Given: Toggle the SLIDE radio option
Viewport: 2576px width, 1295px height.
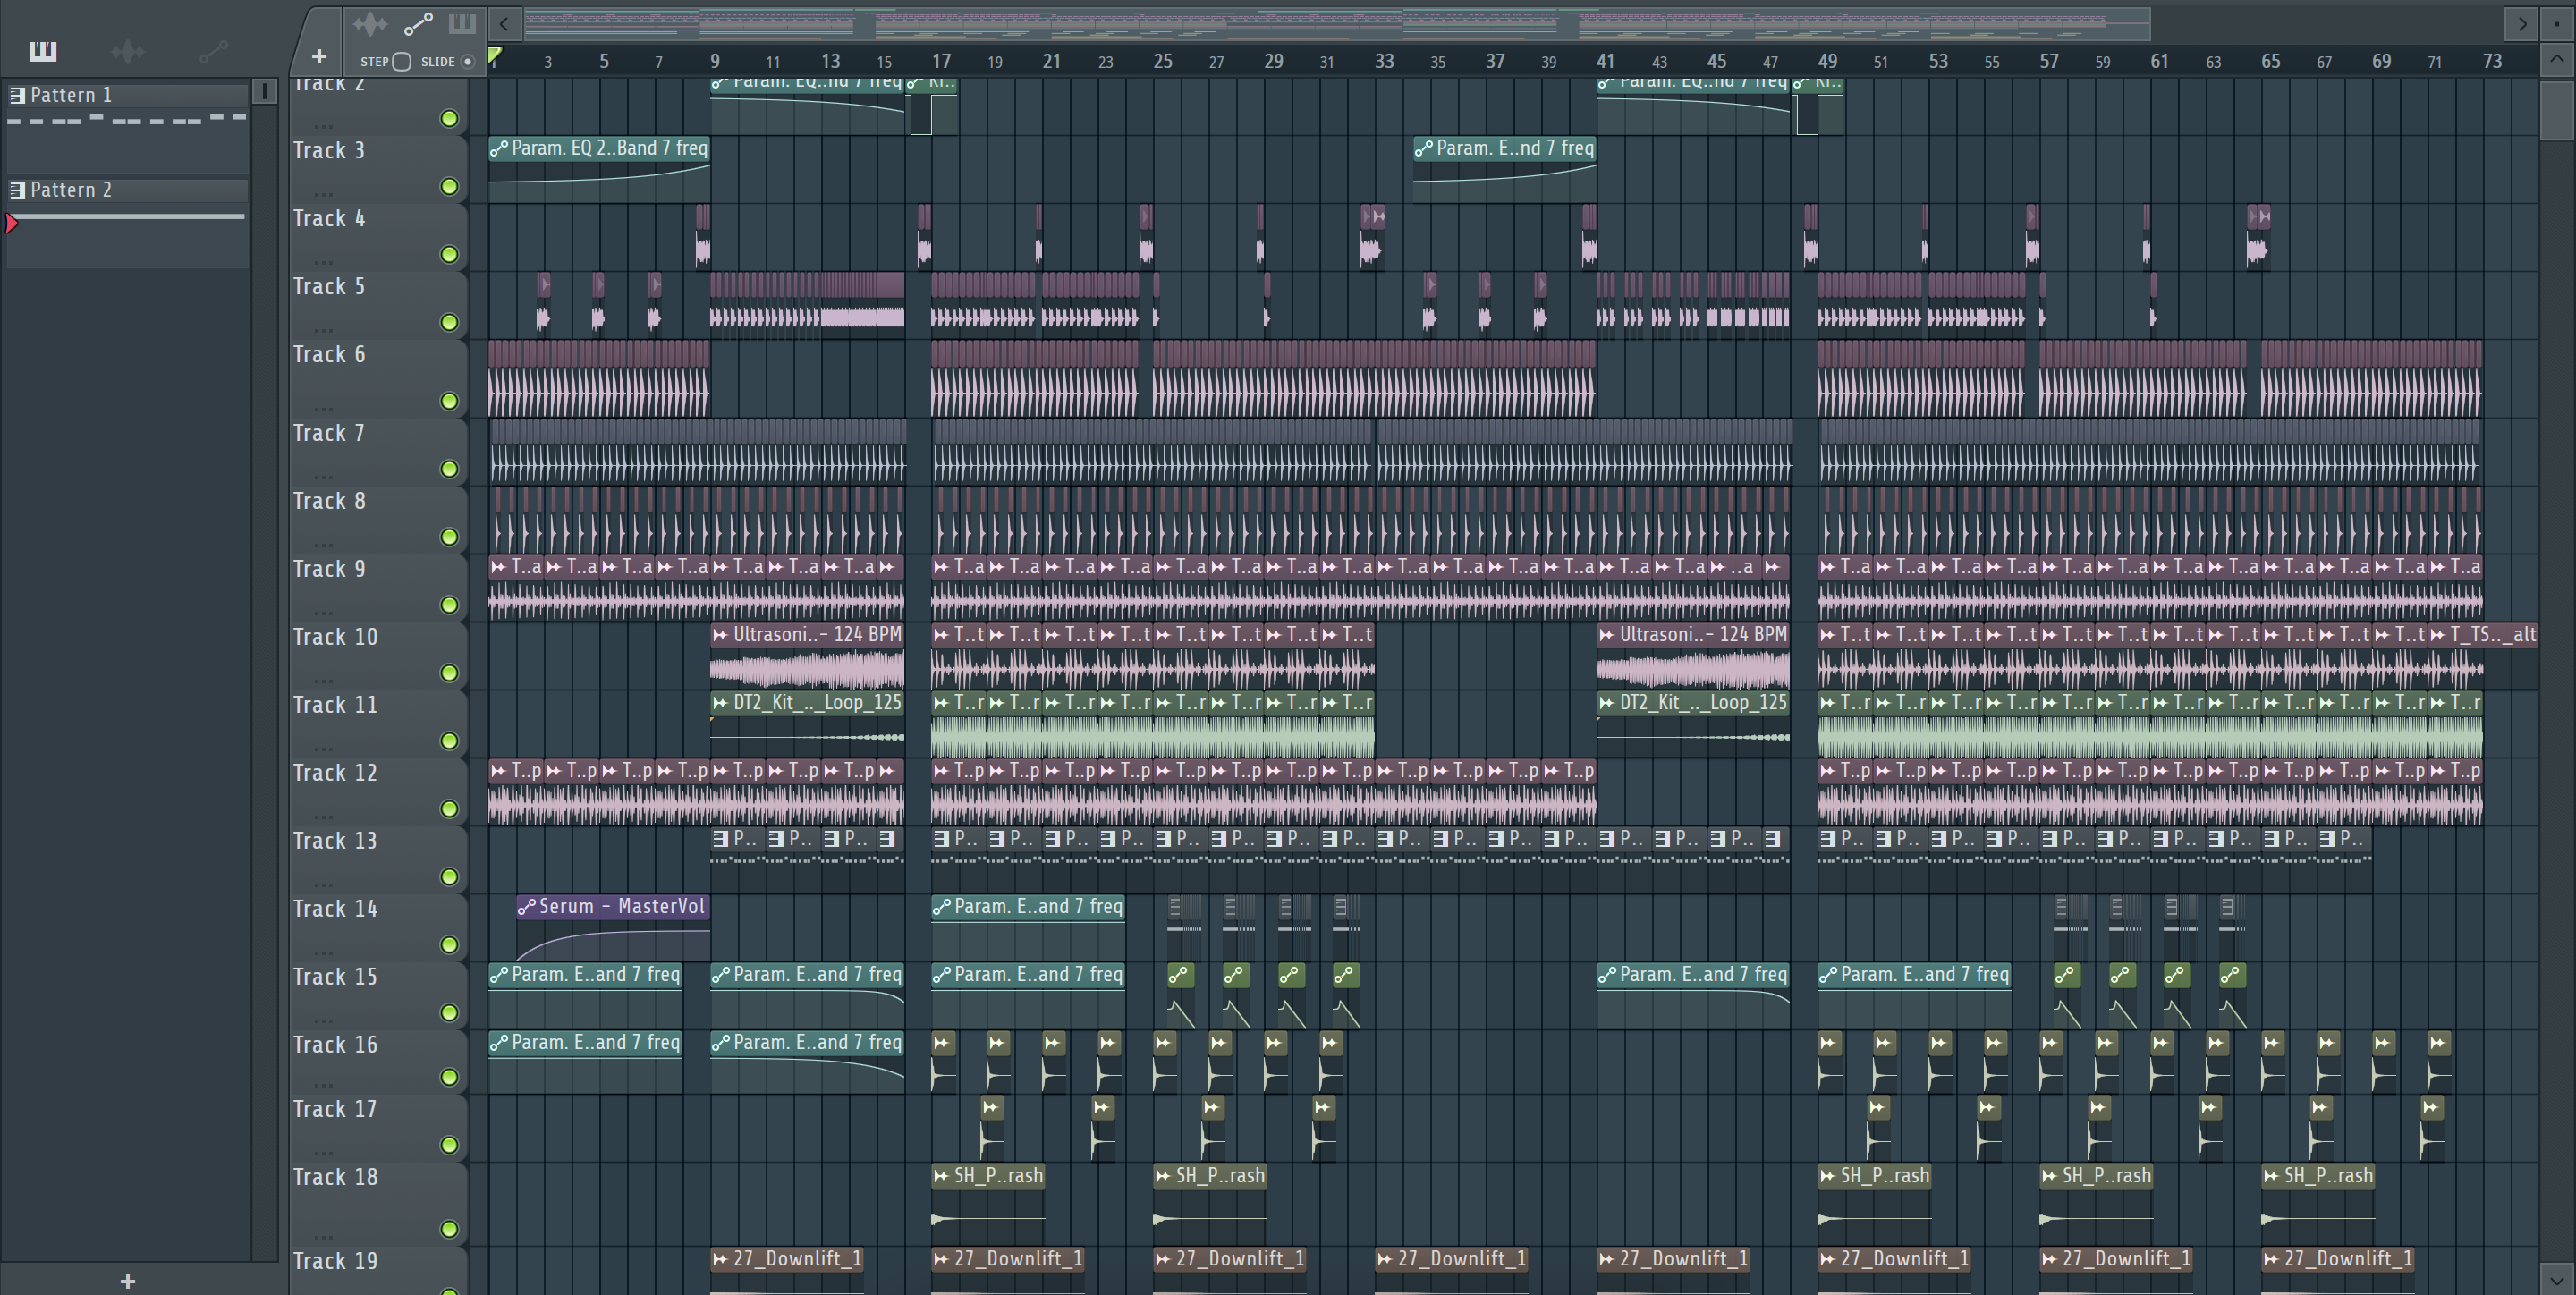Looking at the screenshot, I should click(x=467, y=61).
